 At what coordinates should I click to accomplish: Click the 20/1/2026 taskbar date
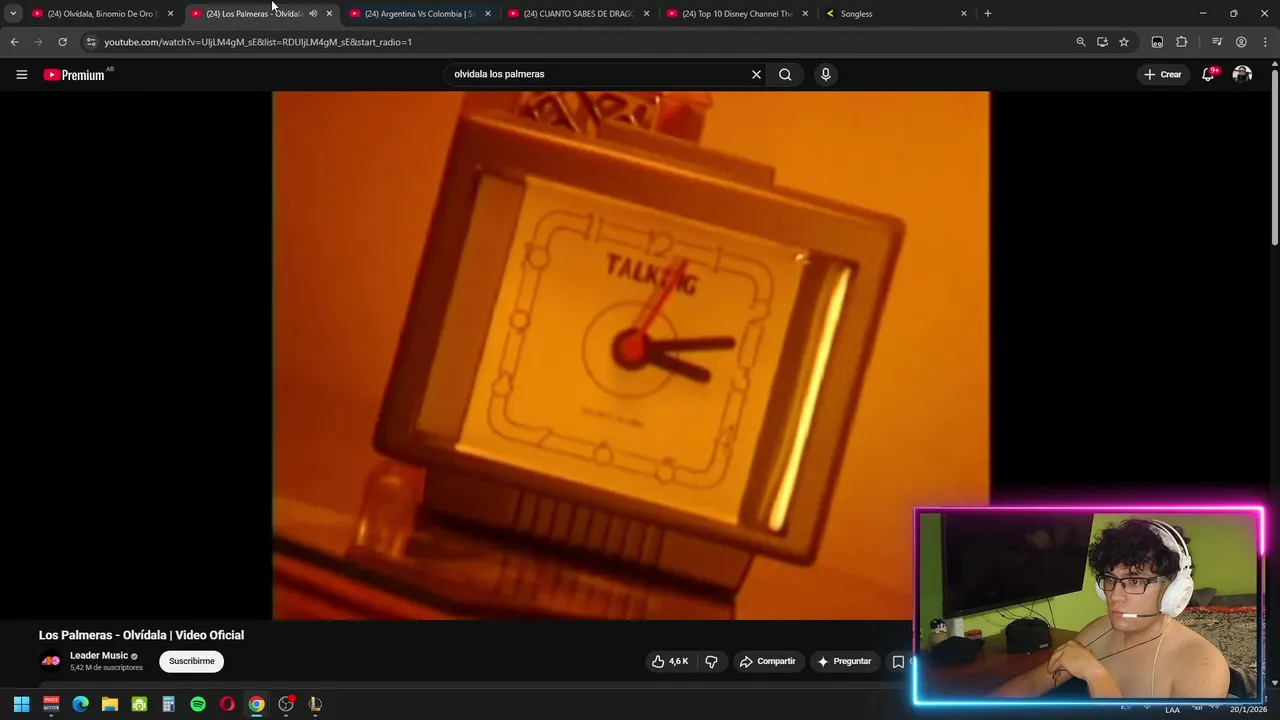coord(1248,710)
